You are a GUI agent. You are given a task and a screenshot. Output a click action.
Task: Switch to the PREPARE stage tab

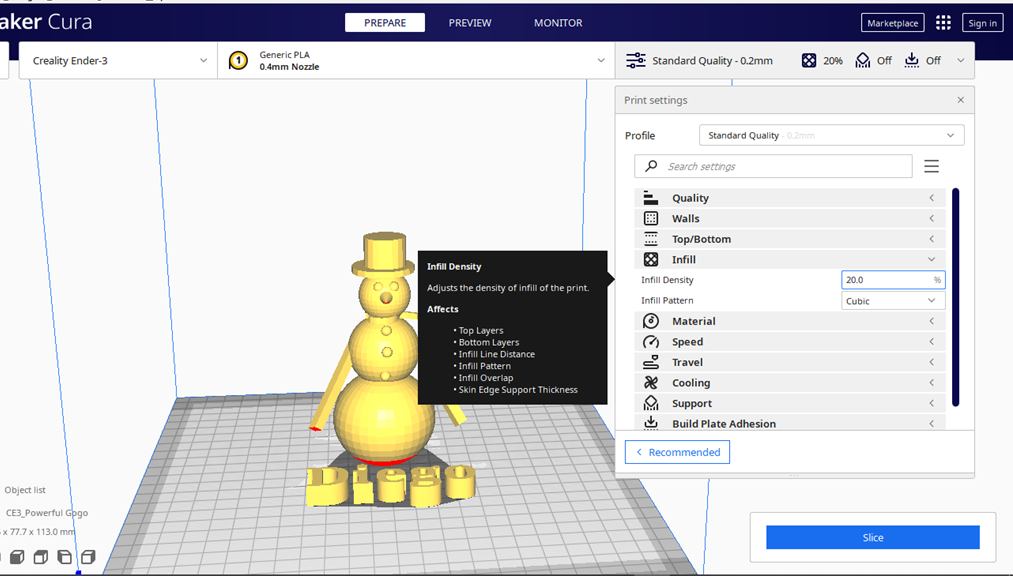[385, 23]
